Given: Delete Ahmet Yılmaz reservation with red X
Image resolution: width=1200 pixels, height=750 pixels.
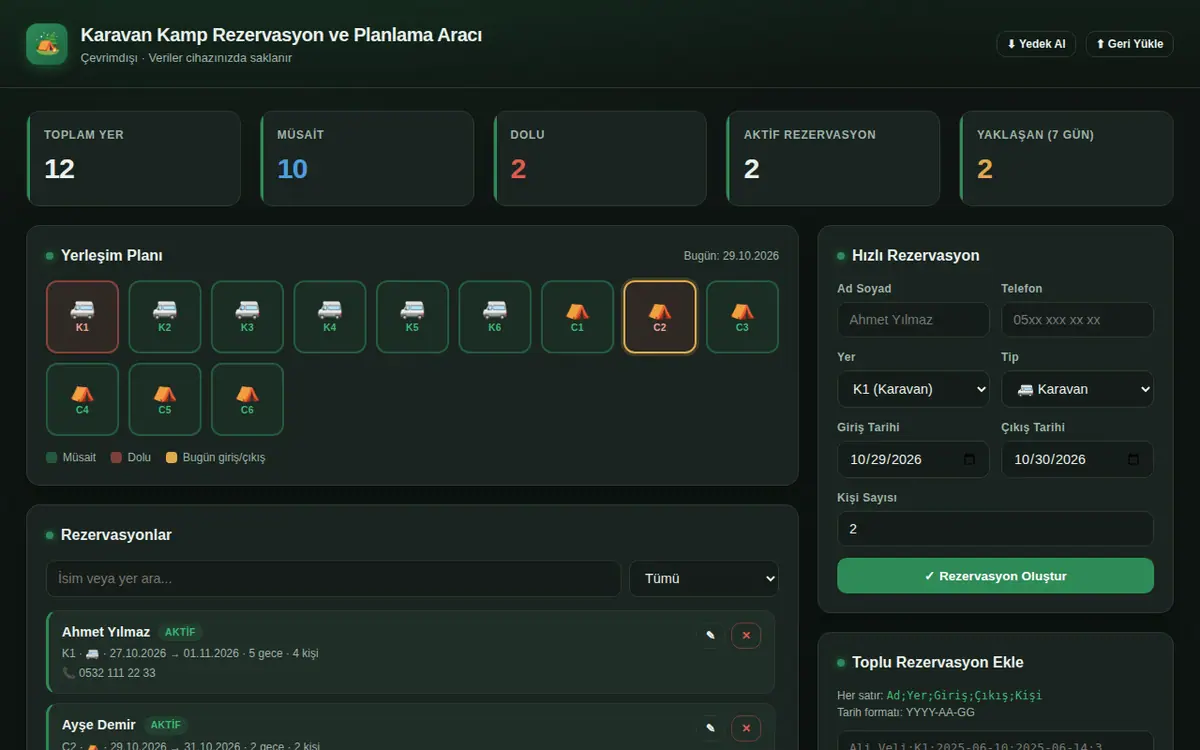Looking at the screenshot, I should pos(746,635).
